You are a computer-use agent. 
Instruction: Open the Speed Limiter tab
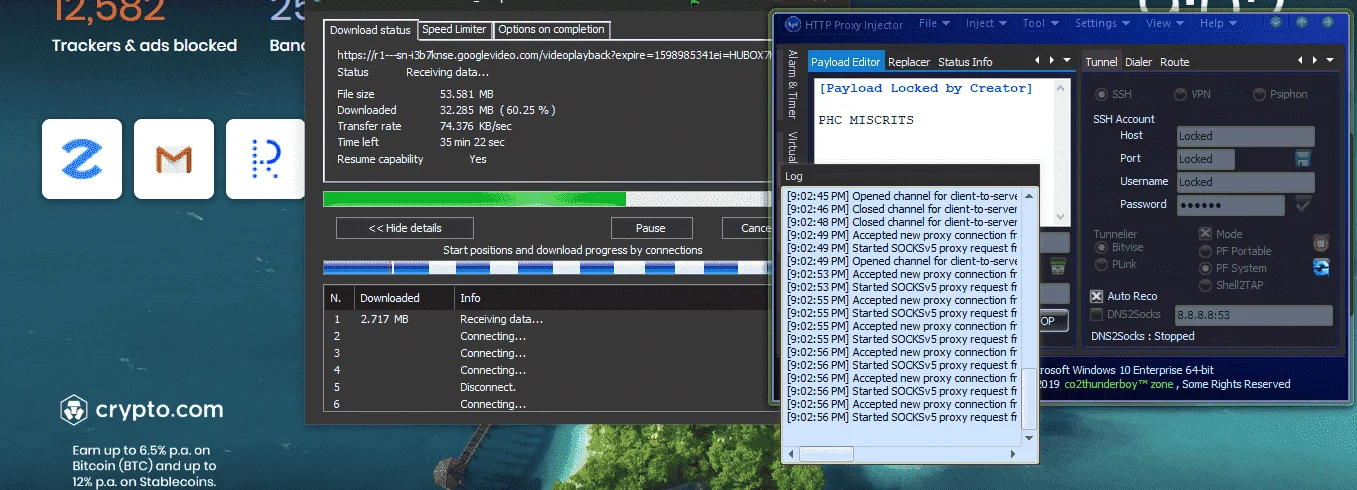pyautogui.click(x=455, y=30)
